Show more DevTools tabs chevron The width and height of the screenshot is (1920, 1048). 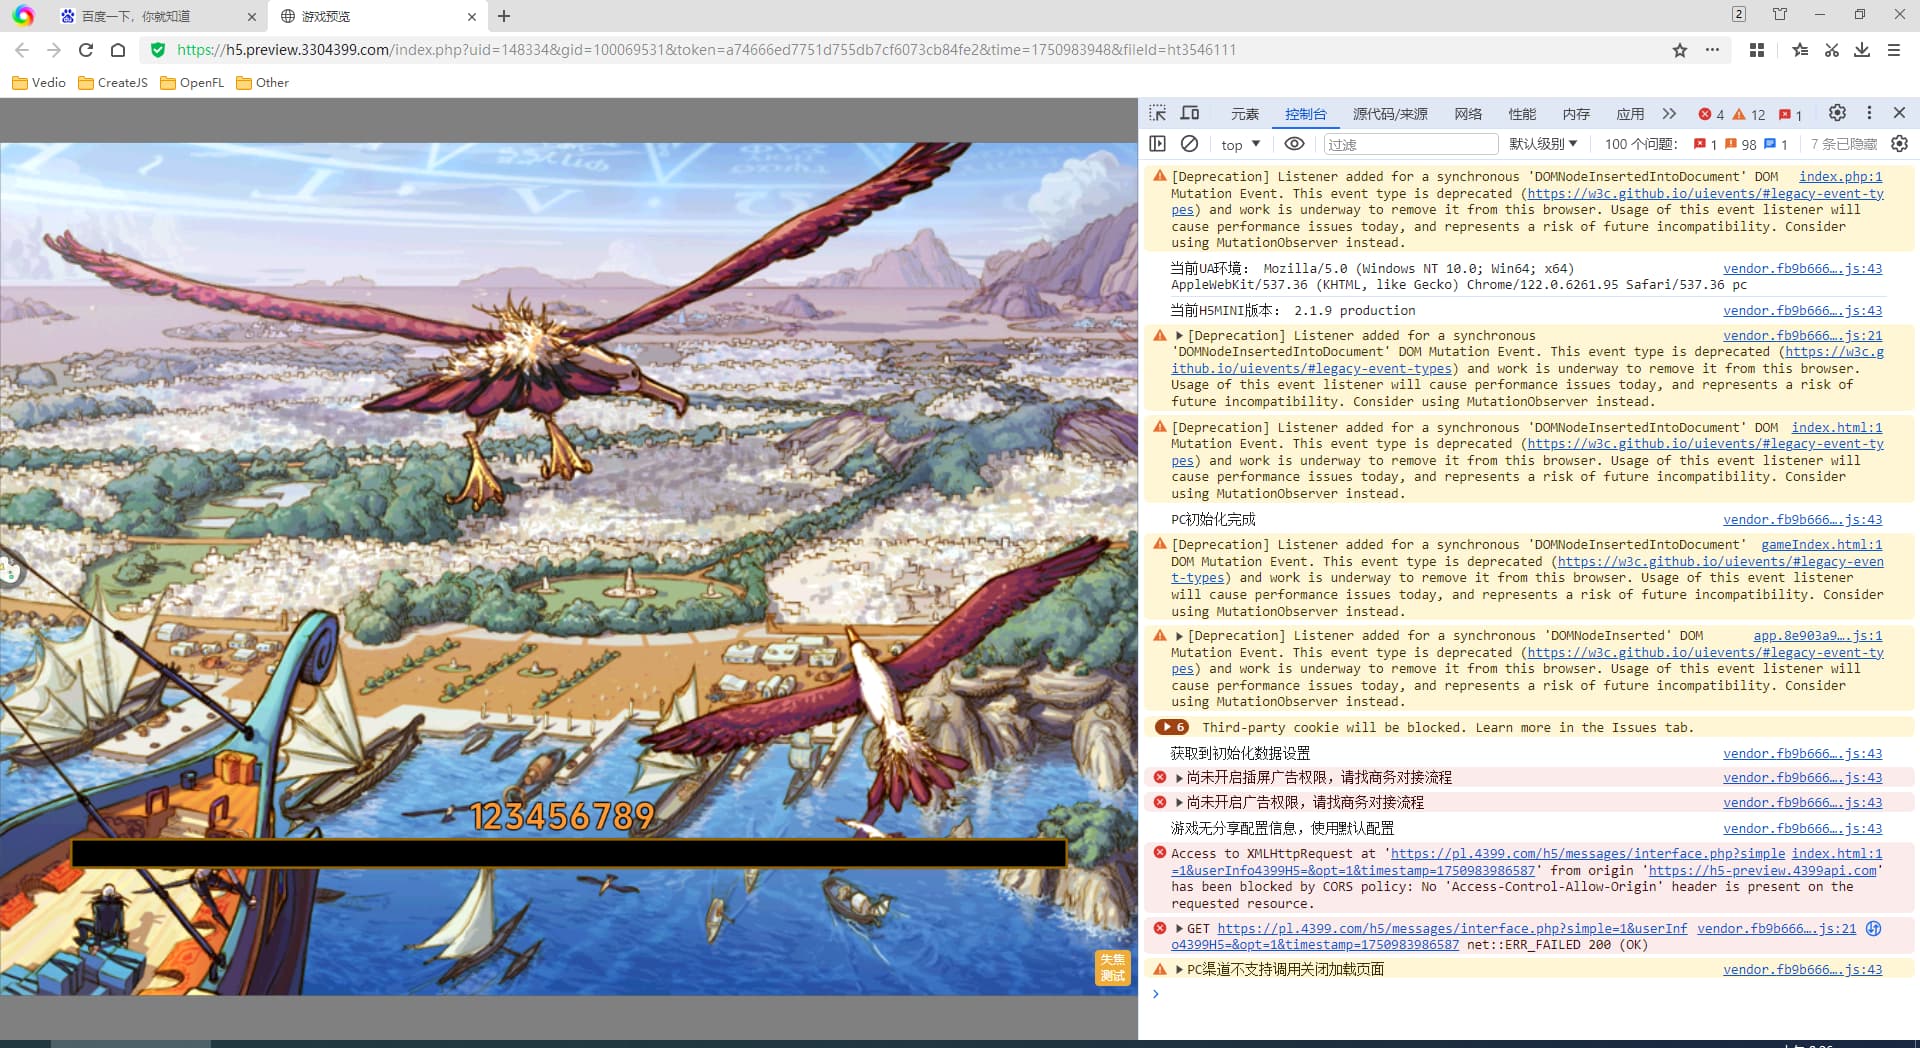pyautogui.click(x=1669, y=113)
